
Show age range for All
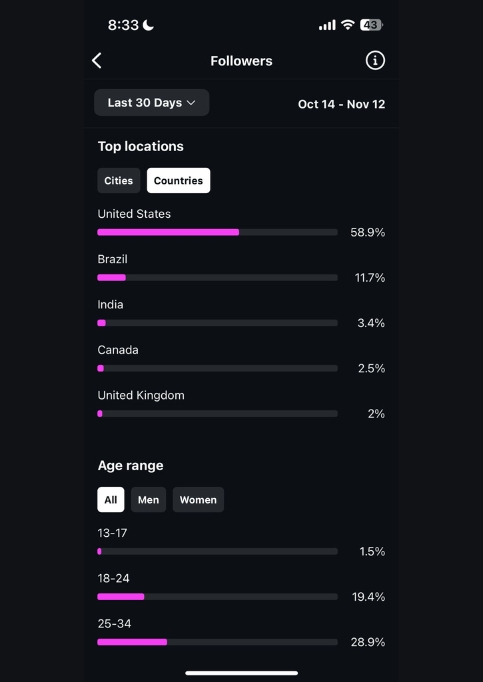point(111,500)
